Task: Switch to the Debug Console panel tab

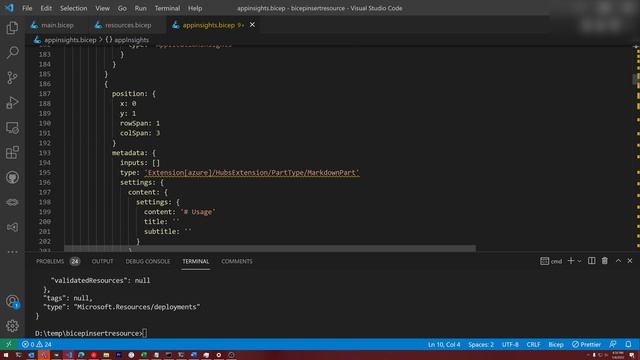Action: pos(148,261)
